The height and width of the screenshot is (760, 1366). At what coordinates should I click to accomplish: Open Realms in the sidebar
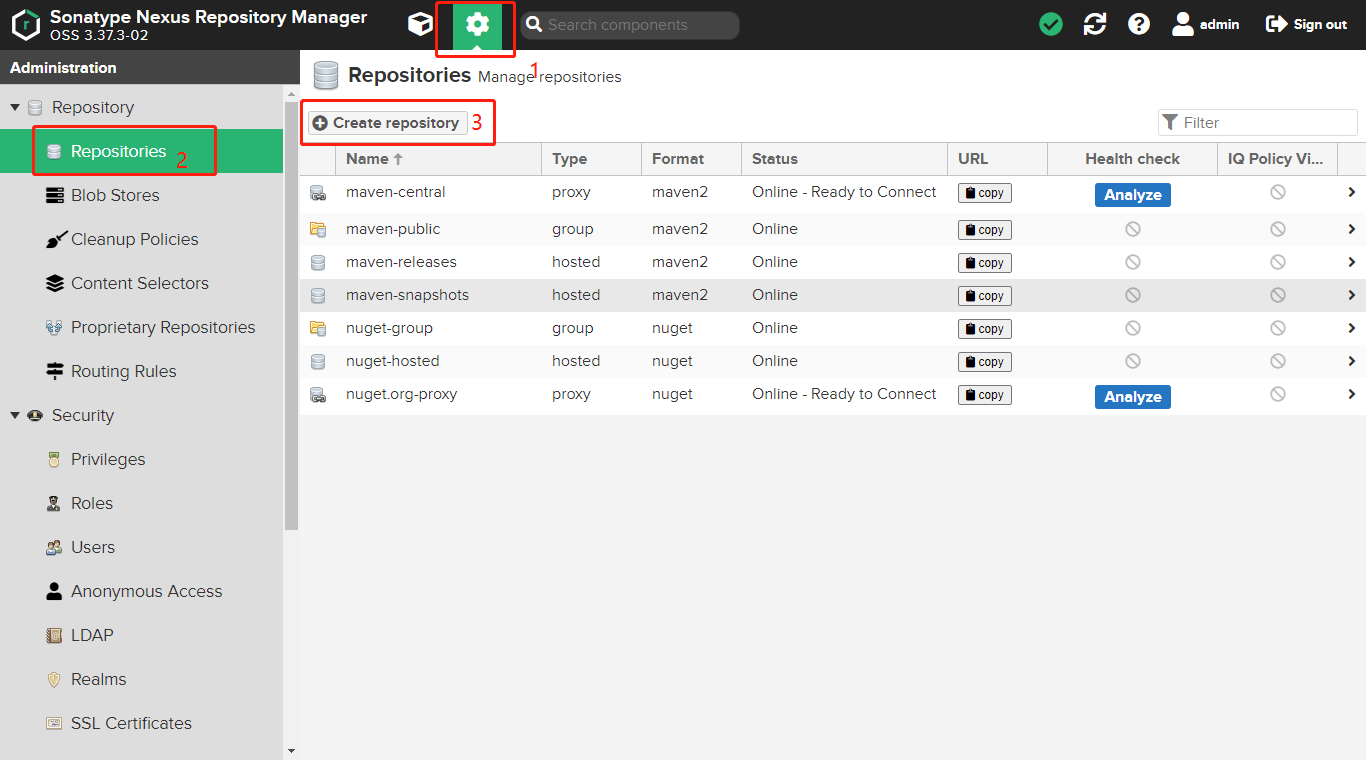tap(142, 679)
